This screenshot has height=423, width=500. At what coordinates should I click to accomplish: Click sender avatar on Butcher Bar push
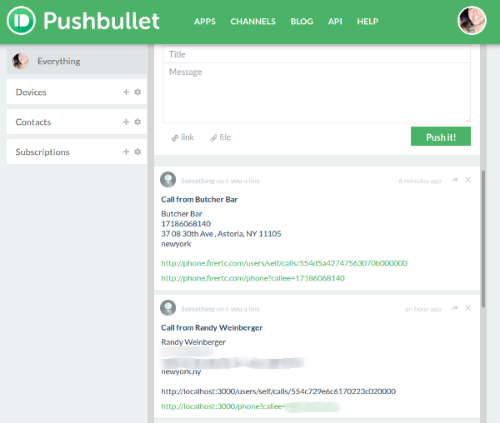click(x=168, y=180)
